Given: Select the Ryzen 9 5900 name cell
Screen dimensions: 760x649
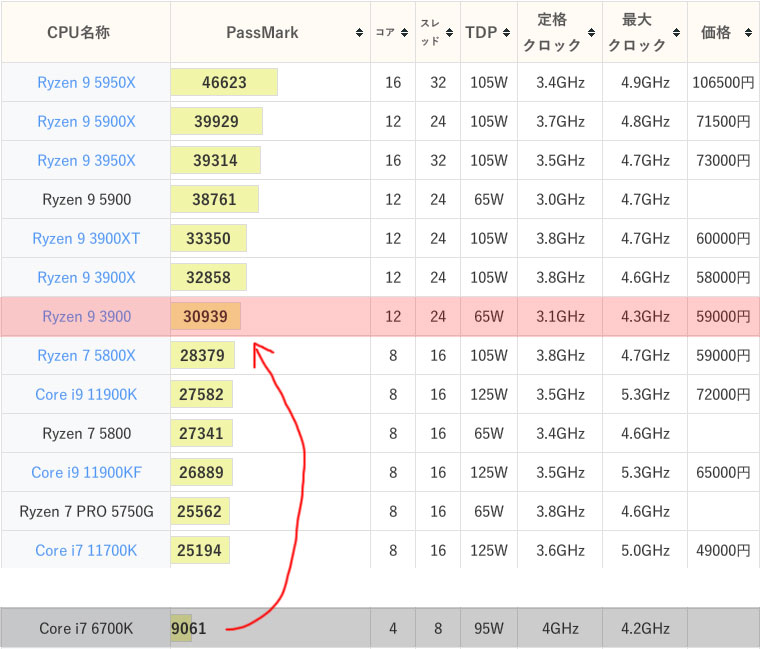Looking at the screenshot, I should [x=86, y=199].
